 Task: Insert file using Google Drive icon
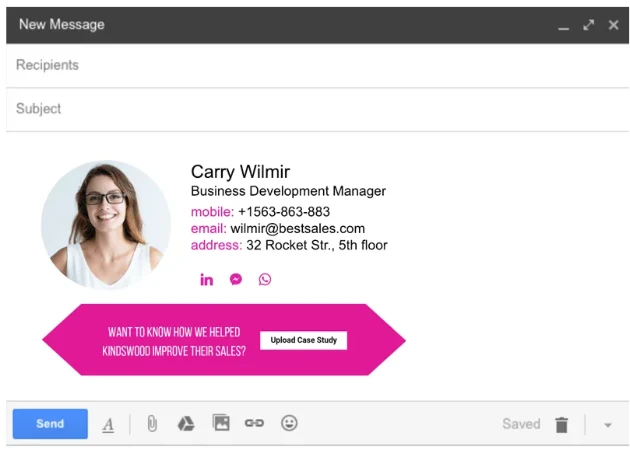(x=185, y=424)
